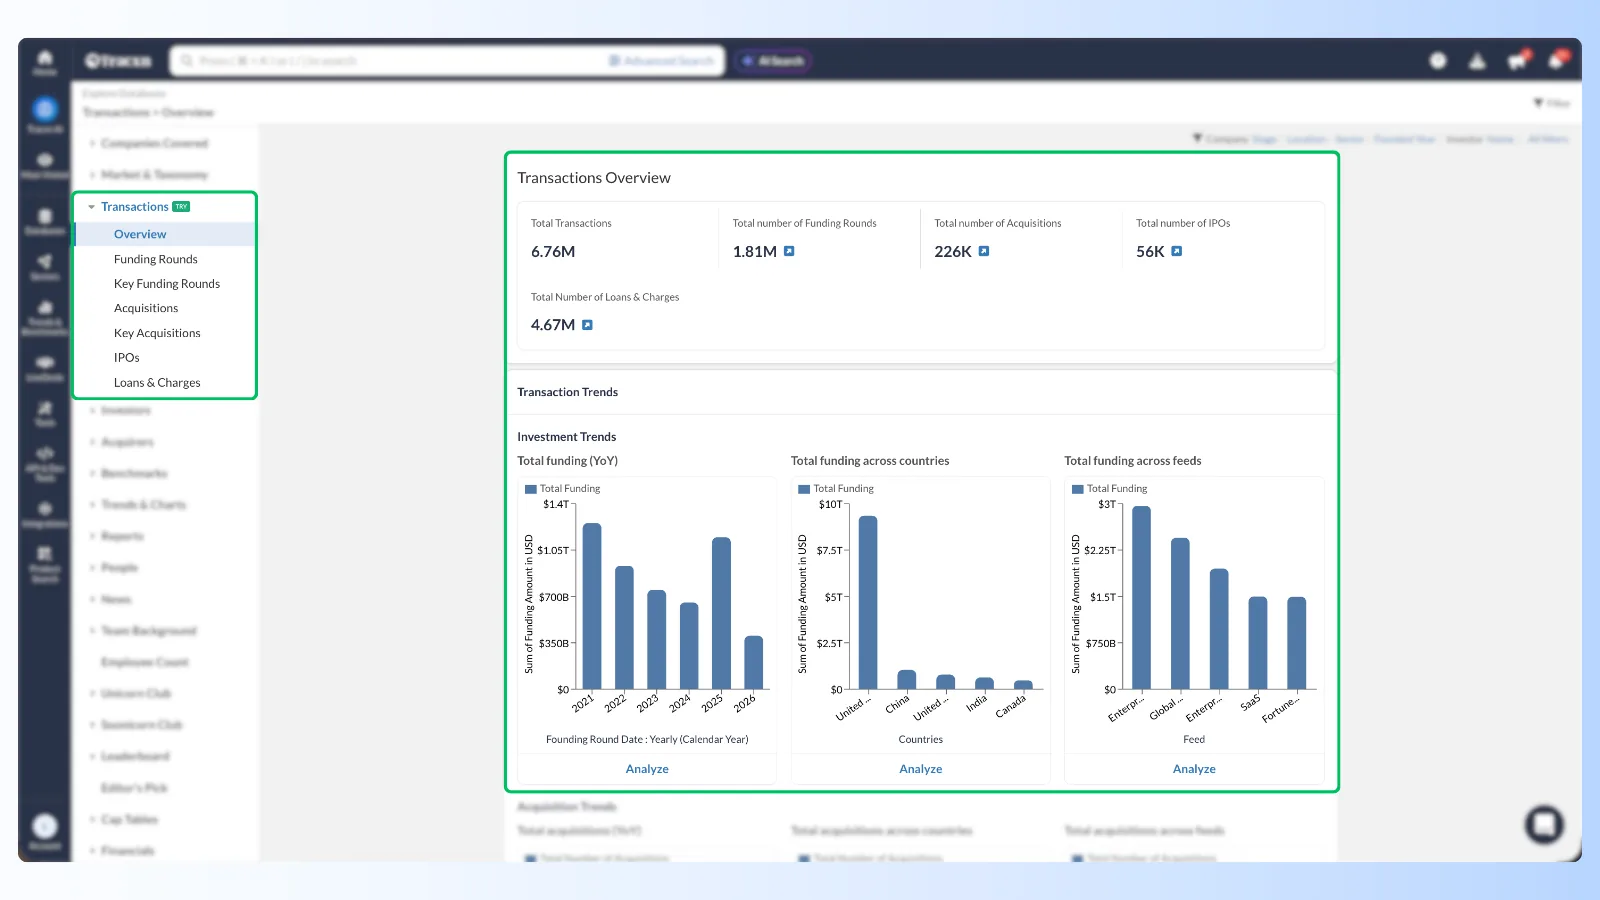Click the Tracxn logo in top bar
This screenshot has width=1600, height=900.
[x=118, y=61]
